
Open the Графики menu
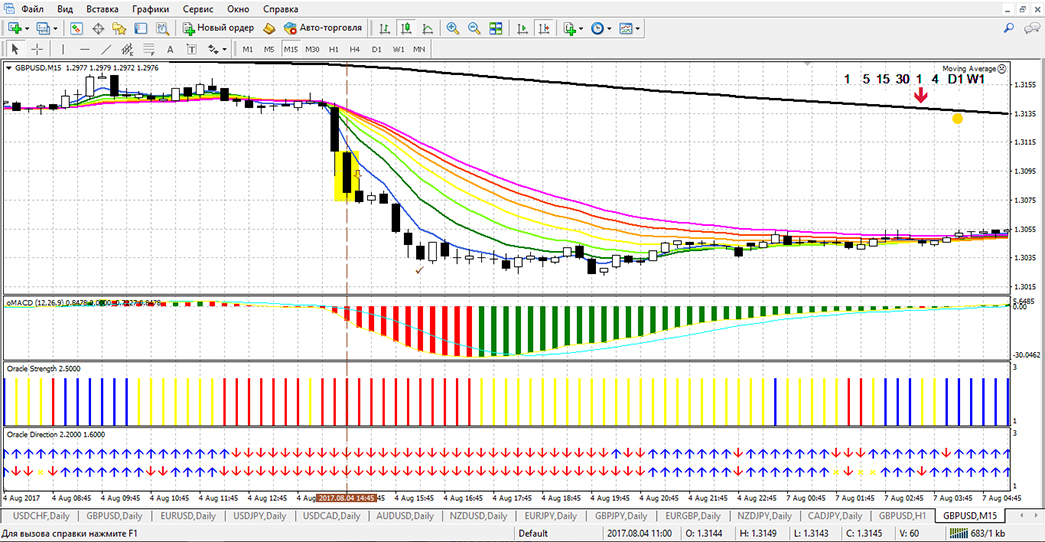[150, 8]
